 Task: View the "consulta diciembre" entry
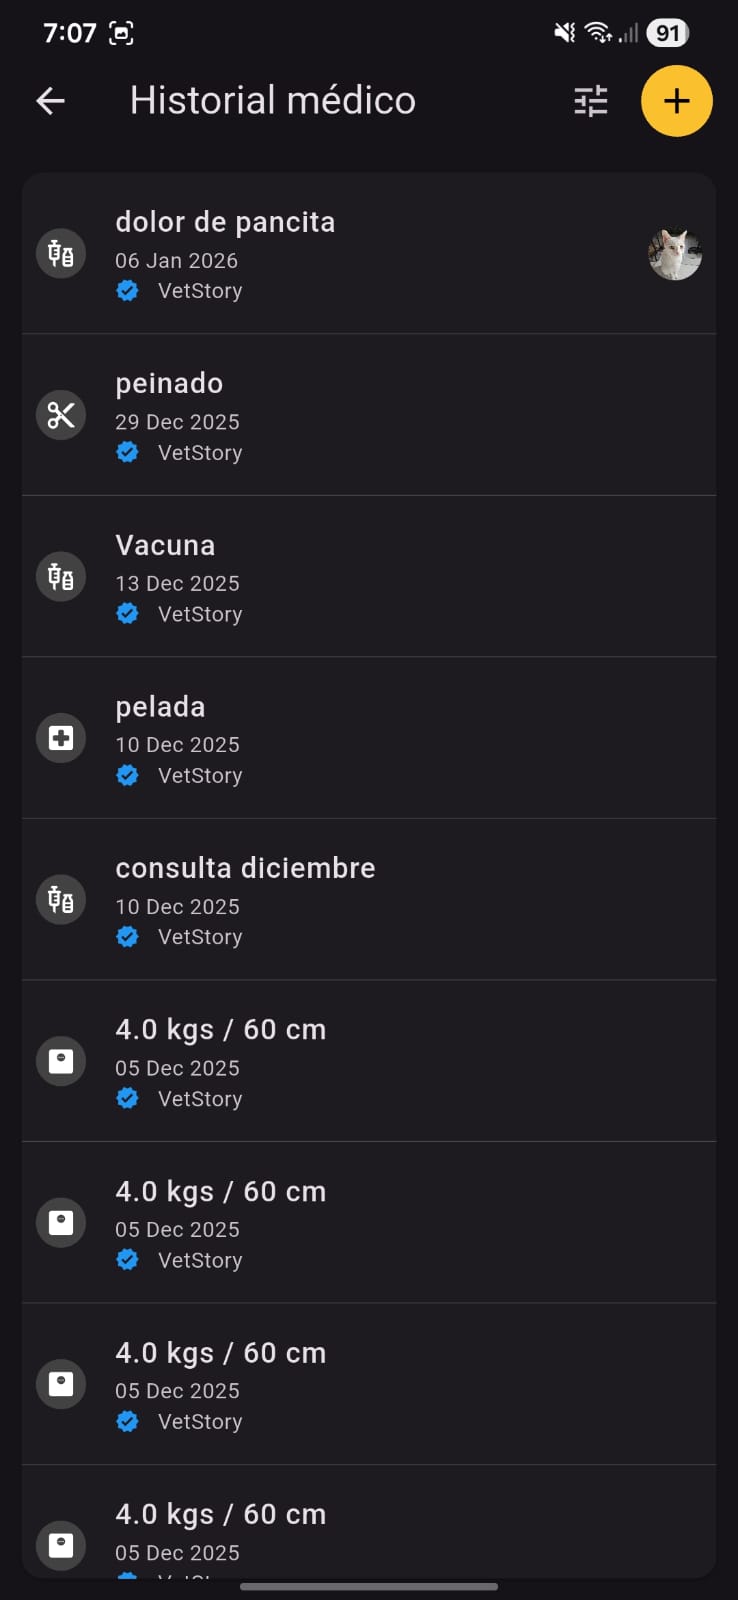(245, 869)
